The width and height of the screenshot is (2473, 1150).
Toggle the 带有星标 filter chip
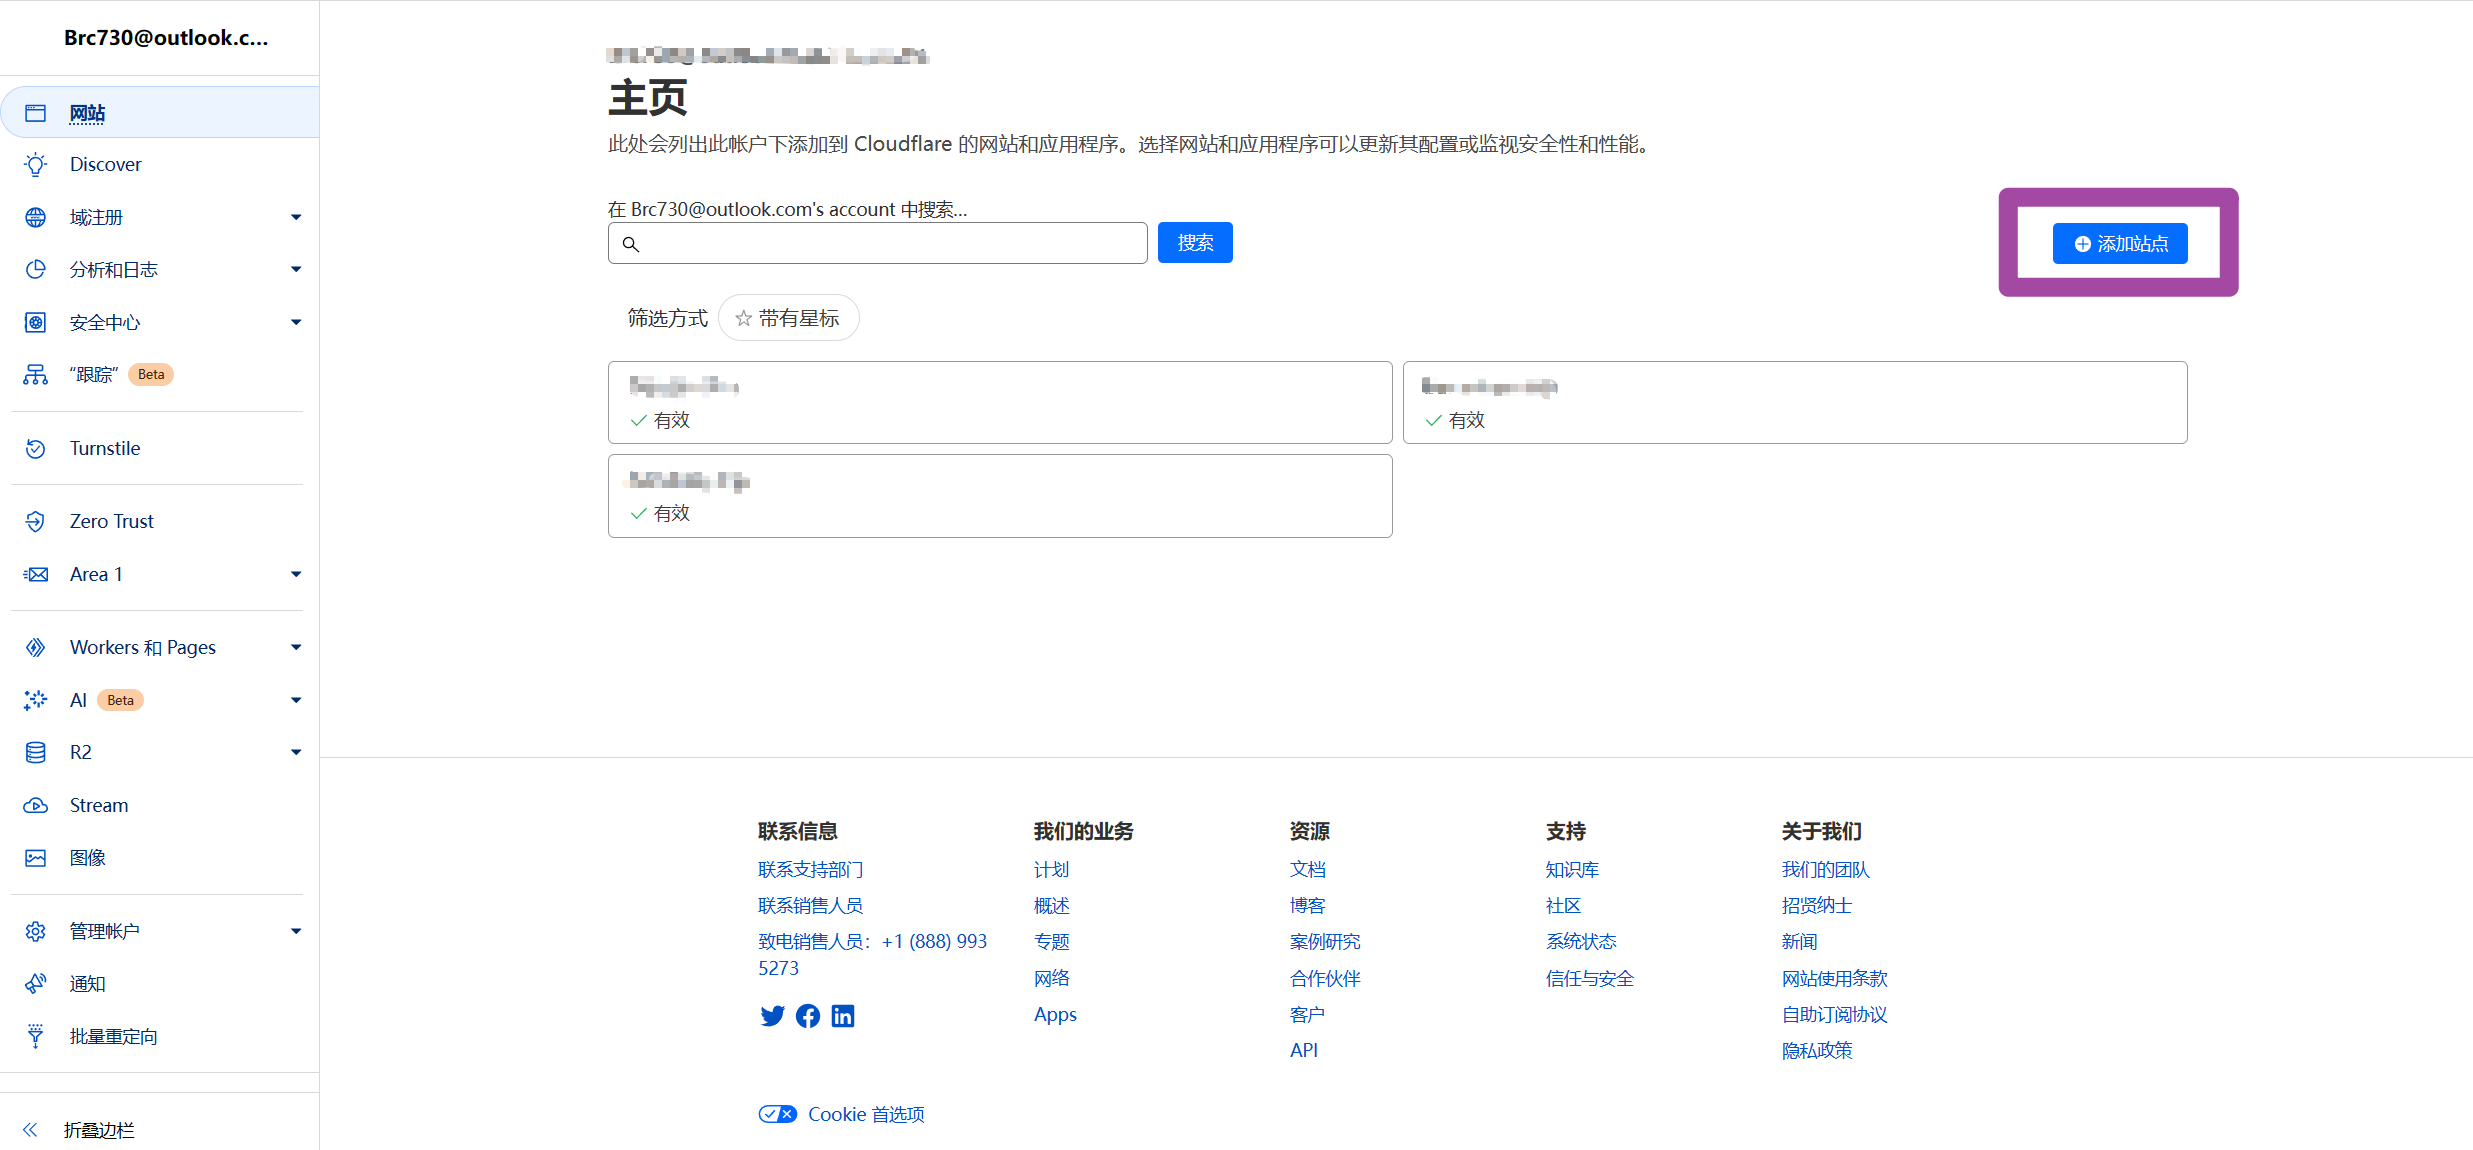coord(788,318)
